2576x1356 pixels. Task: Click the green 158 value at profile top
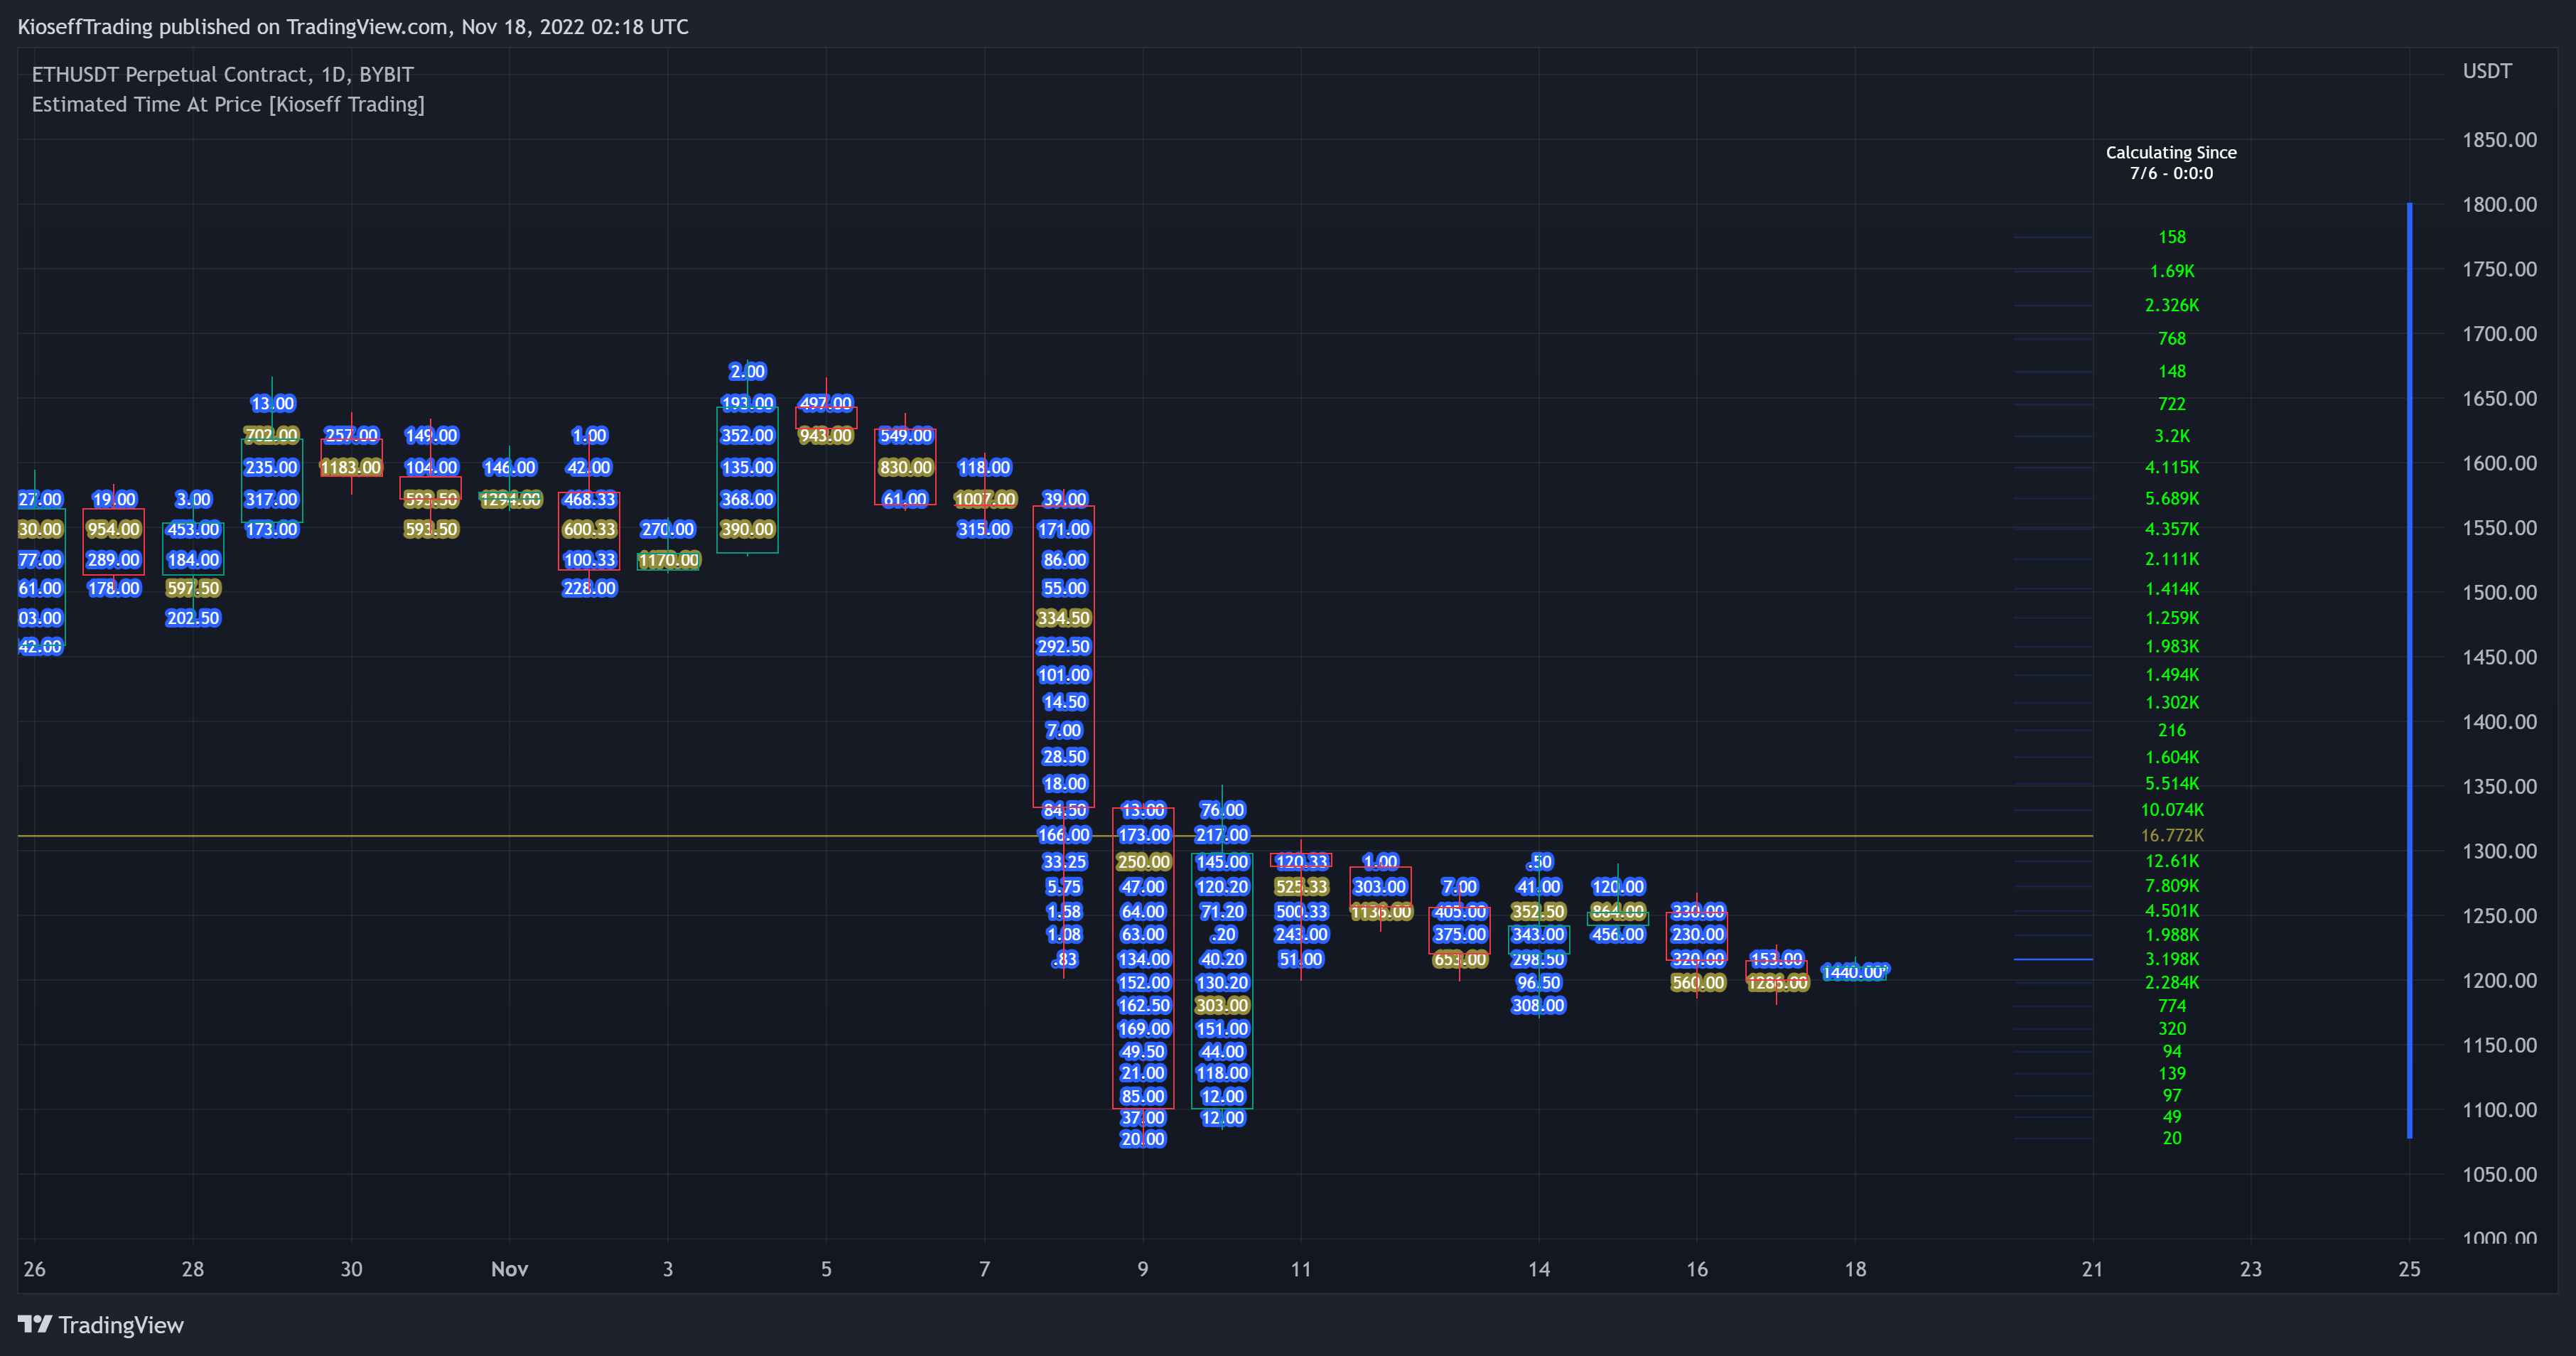pos(2172,237)
